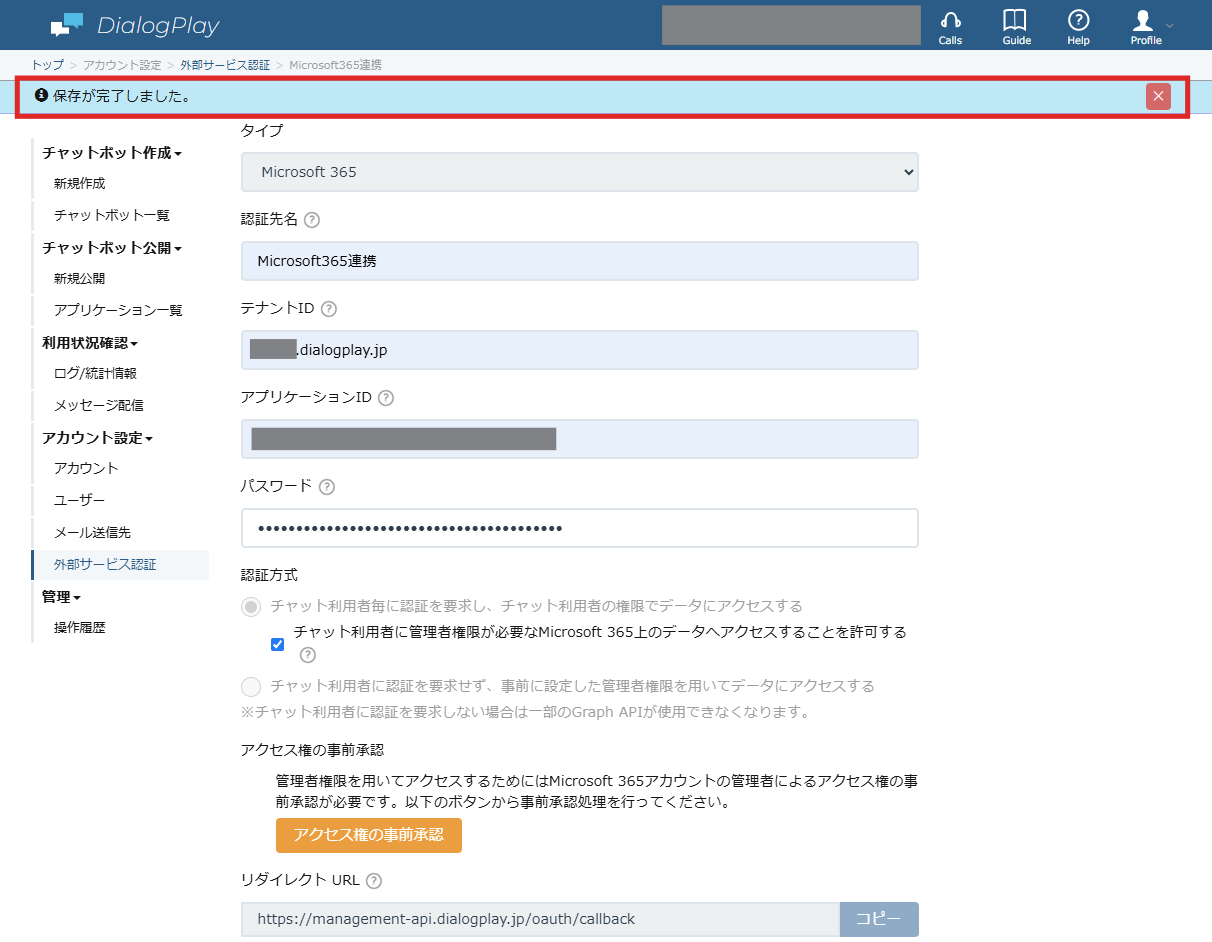Open the Guide book icon
This screenshot has width=1212, height=942.
tap(1016, 26)
